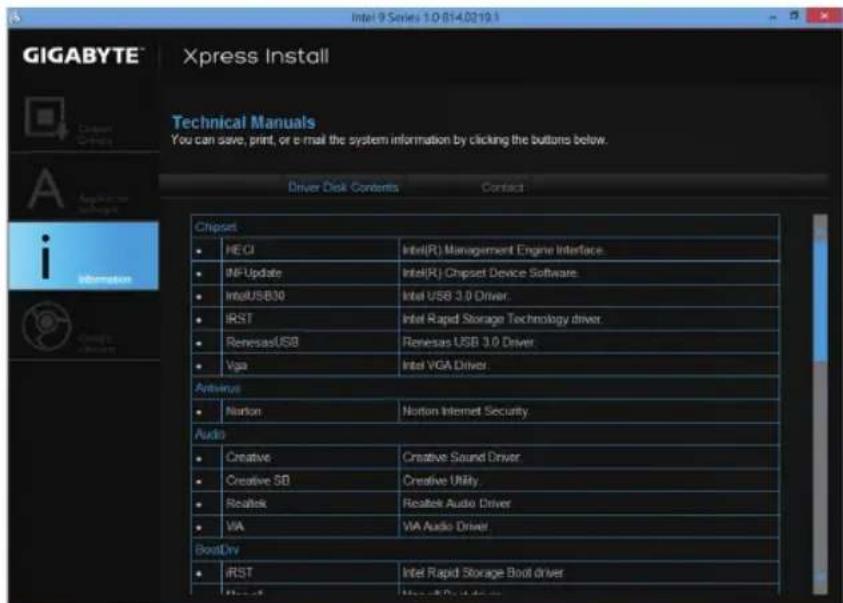Open the Application Software sidebar icon

click(45, 188)
